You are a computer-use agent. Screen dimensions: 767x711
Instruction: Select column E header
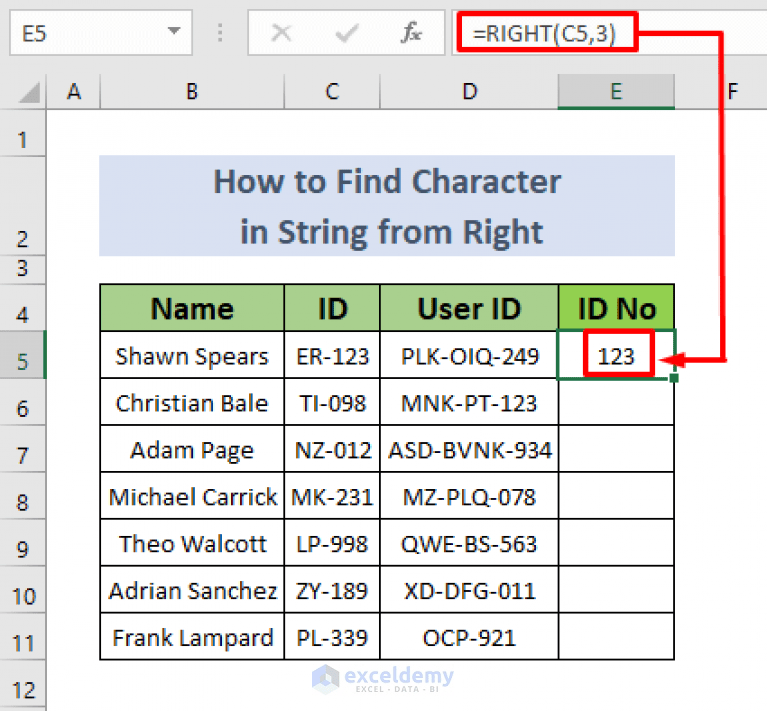click(x=616, y=91)
